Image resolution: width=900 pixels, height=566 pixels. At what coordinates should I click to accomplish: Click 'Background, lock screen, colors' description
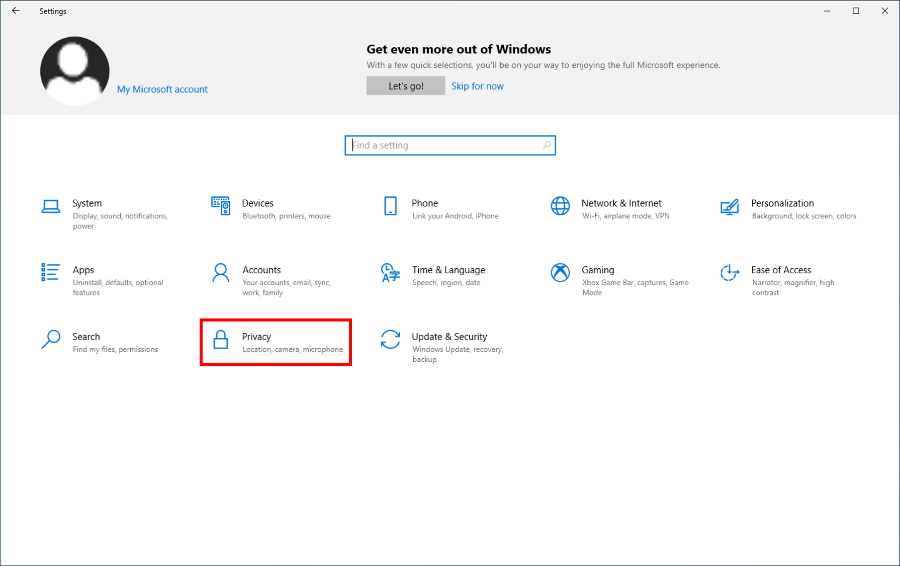804,216
